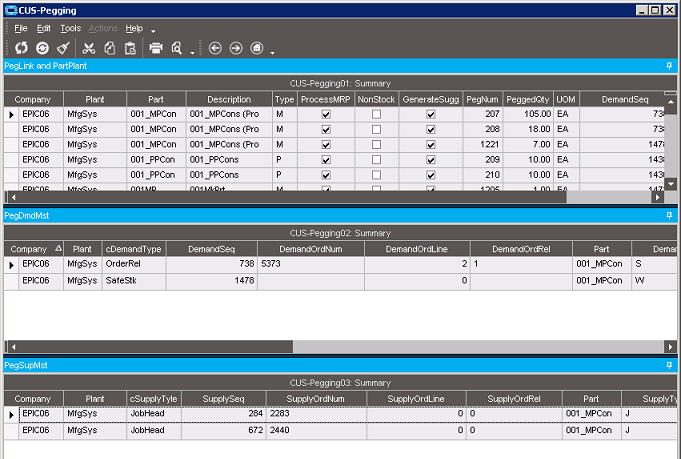Select the 2283 SupplyOrdNum cell
Image resolution: width=681 pixels, height=459 pixels.
coord(316,414)
